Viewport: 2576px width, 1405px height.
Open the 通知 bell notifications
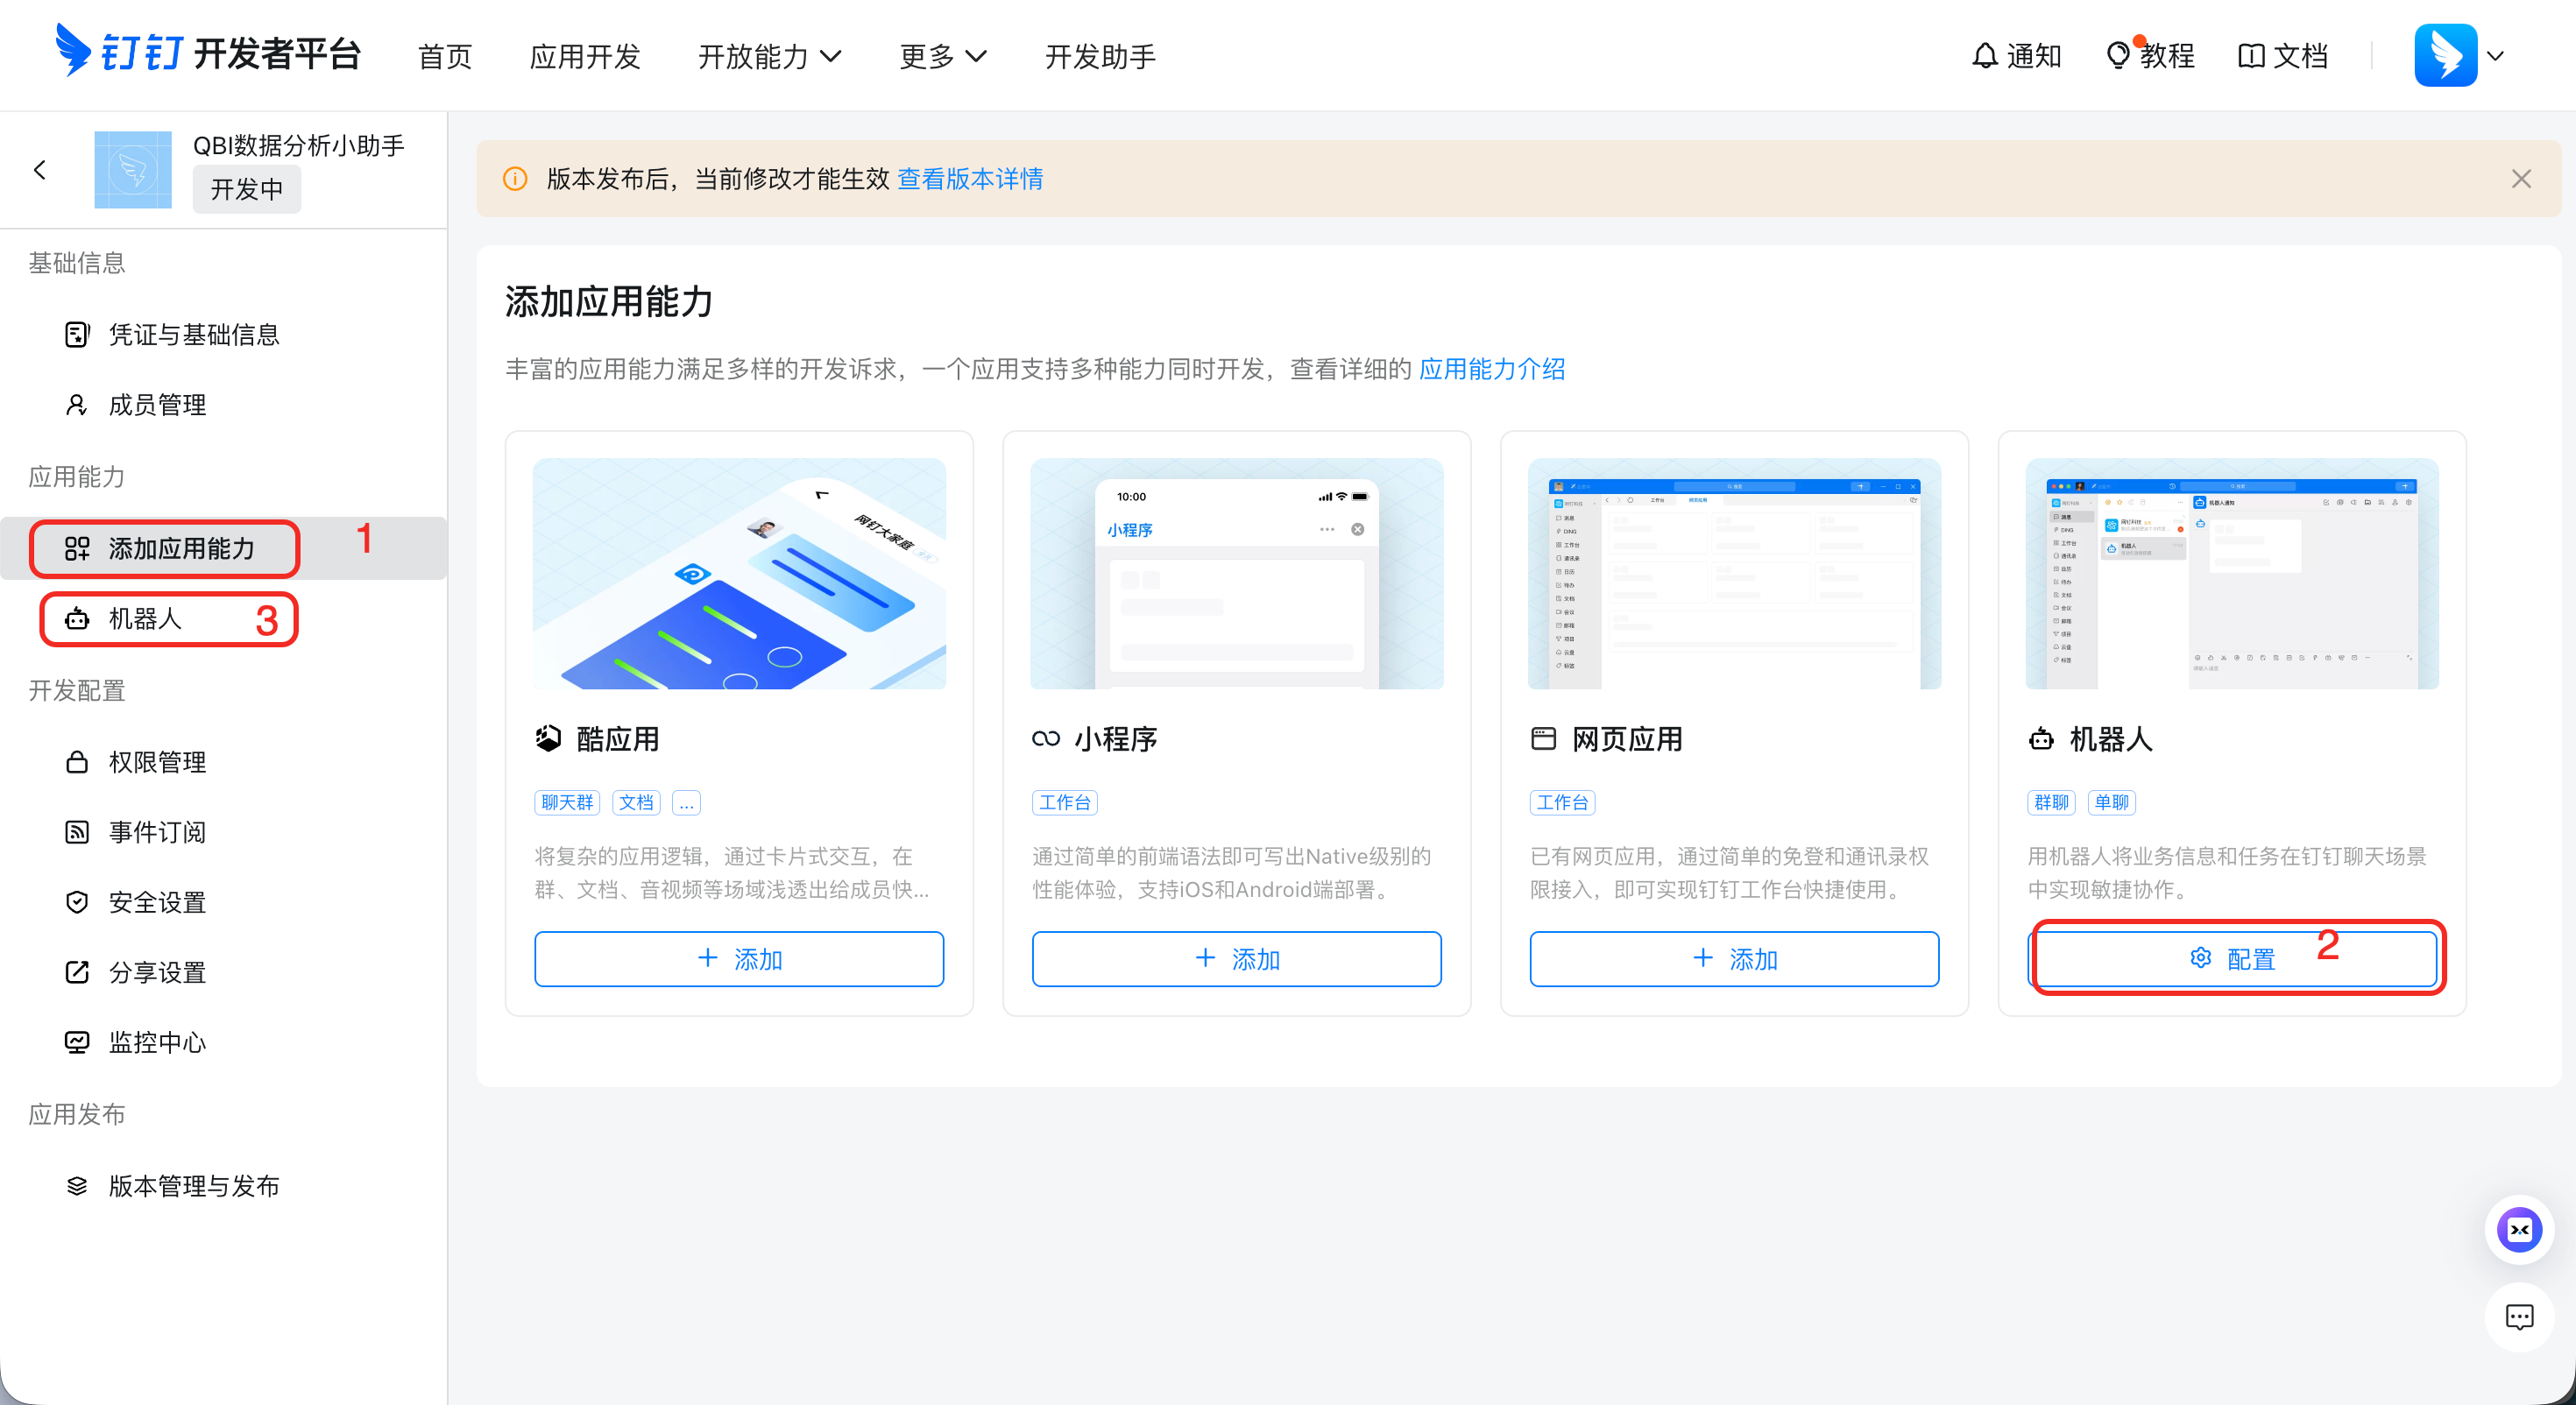[x=2016, y=56]
